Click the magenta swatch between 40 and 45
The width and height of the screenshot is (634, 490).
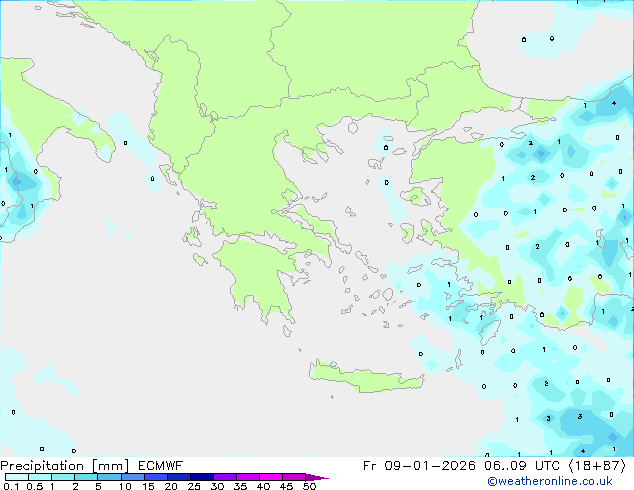pos(271,477)
